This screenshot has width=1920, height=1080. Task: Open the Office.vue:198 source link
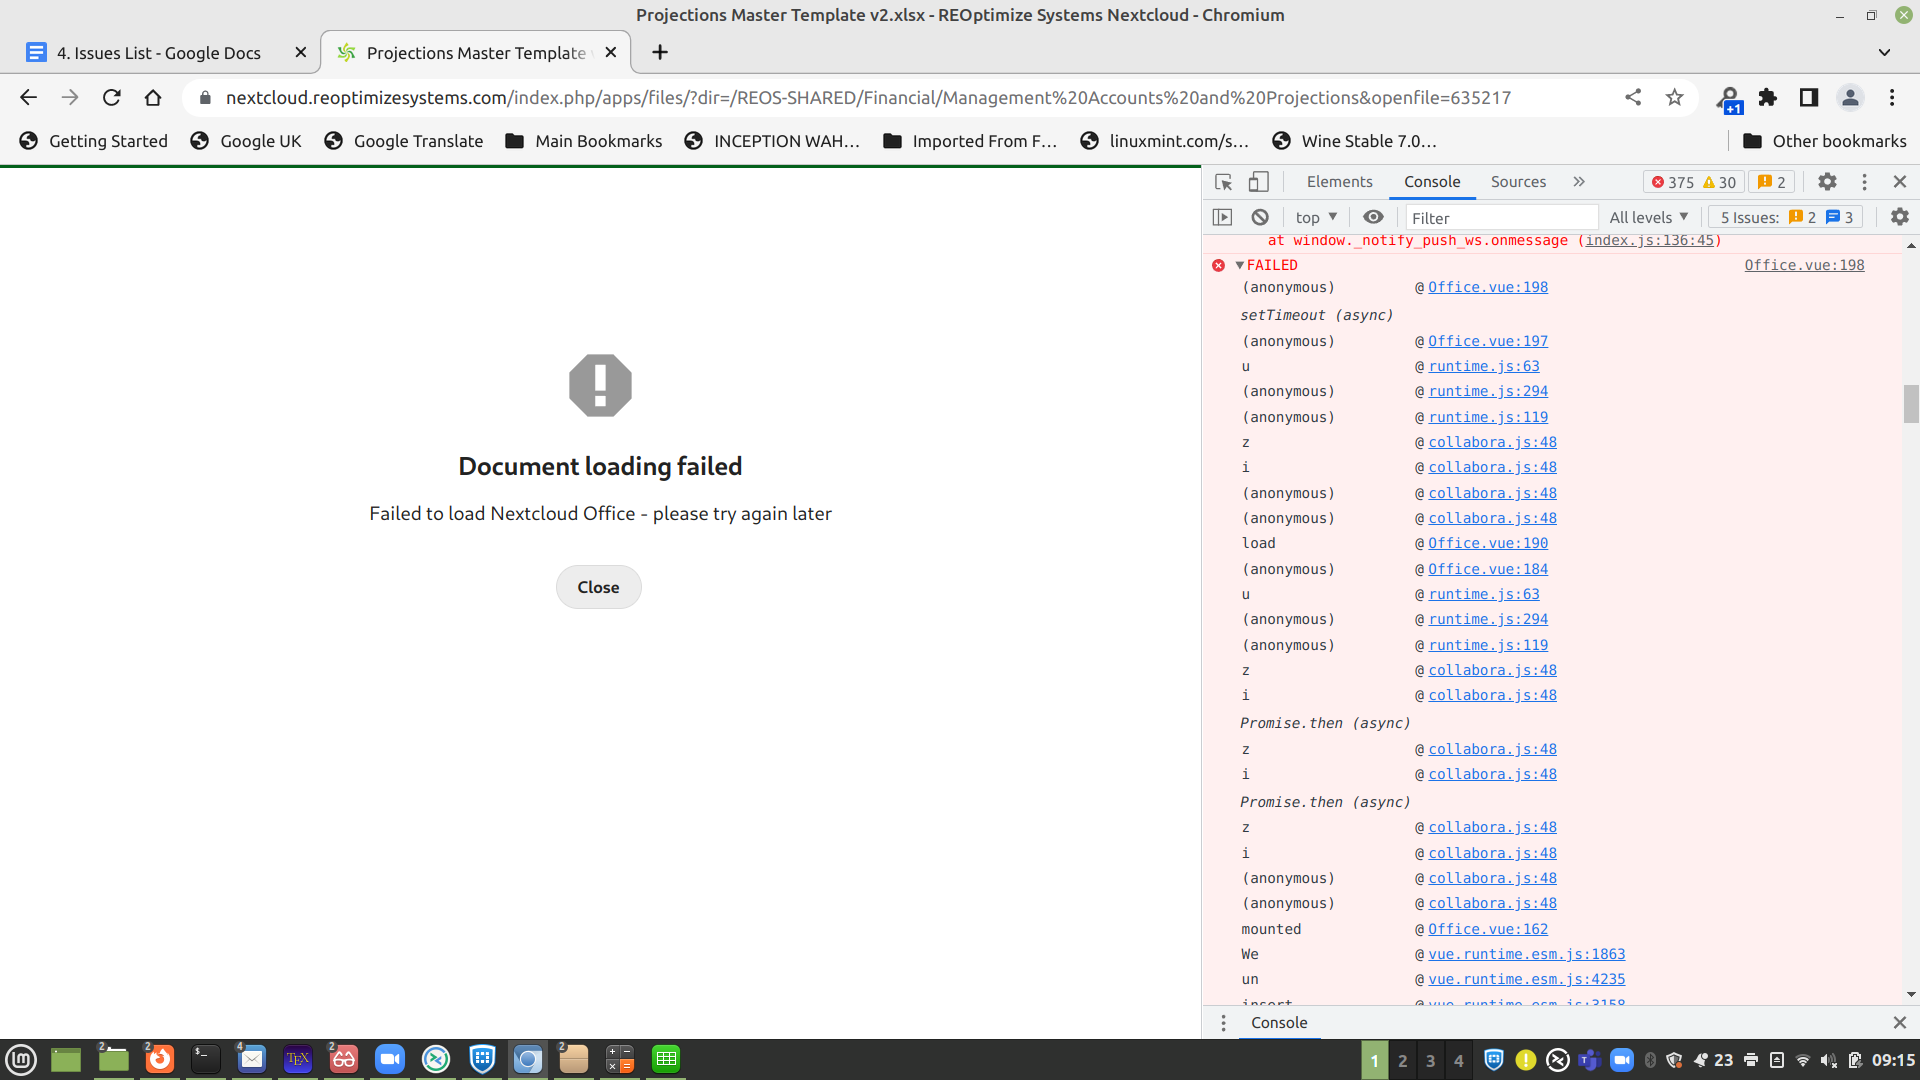coord(1804,265)
